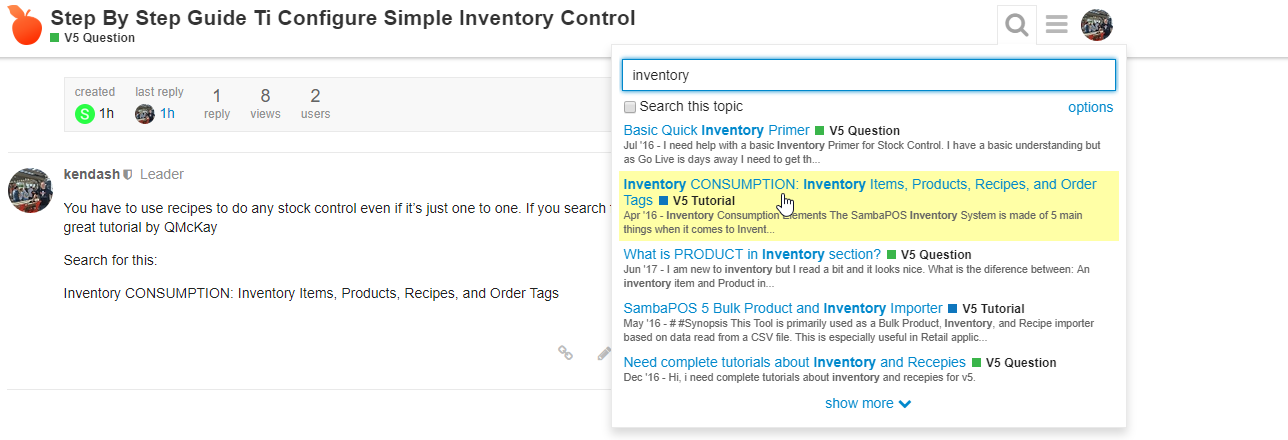1288x440 pixels.
Task: Open the last reply poster avatar
Action: (145, 114)
